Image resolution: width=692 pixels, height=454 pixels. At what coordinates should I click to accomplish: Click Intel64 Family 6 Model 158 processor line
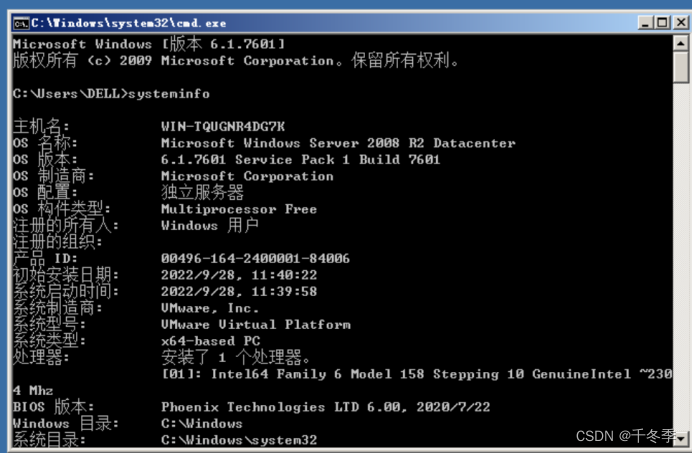(x=417, y=374)
